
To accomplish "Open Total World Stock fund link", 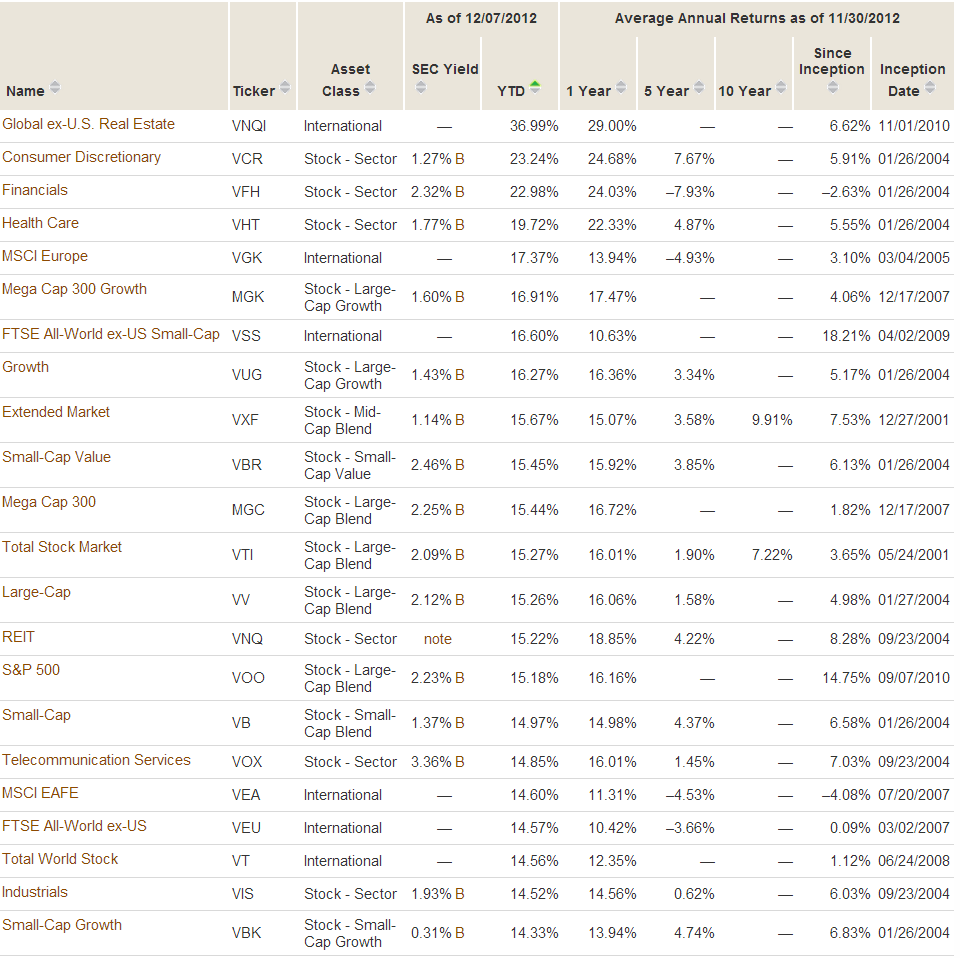I will (60, 859).
